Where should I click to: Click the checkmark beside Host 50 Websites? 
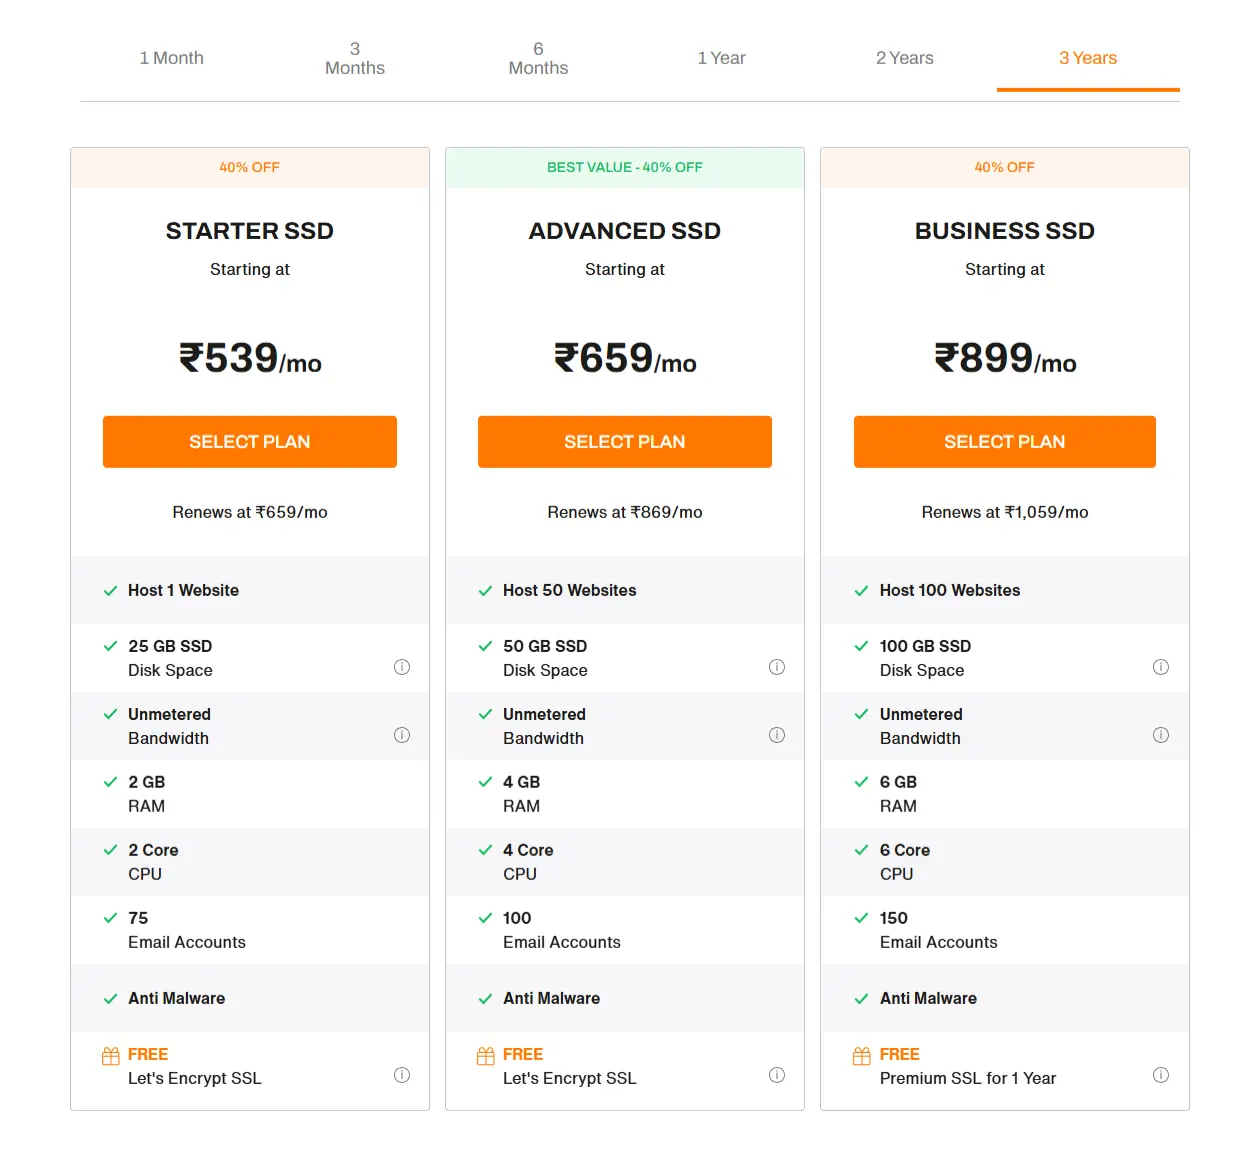(x=486, y=590)
